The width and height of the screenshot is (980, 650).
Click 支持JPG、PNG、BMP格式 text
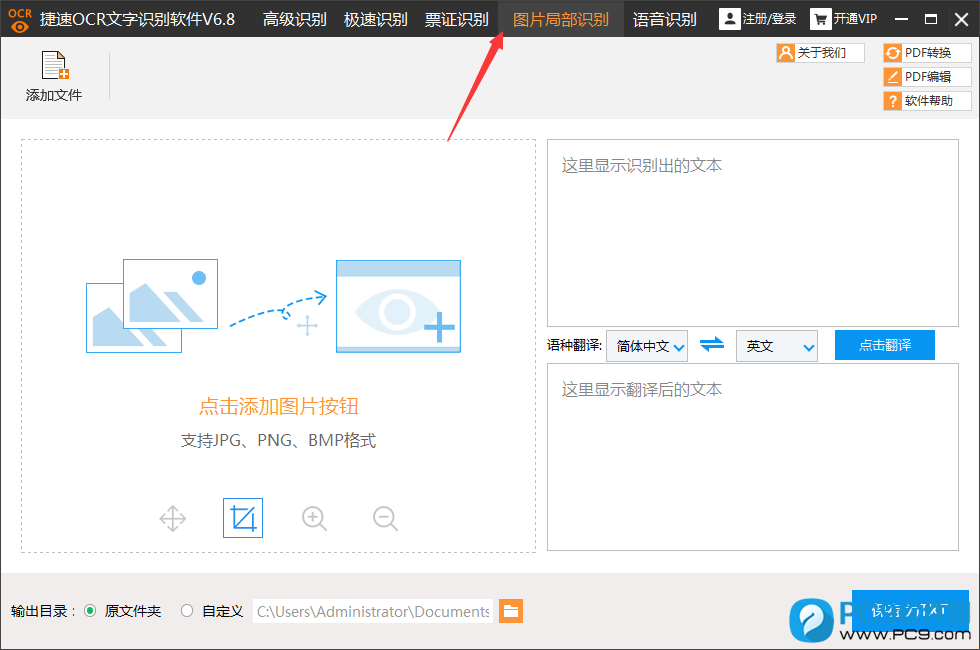click(x=278, y=440)
